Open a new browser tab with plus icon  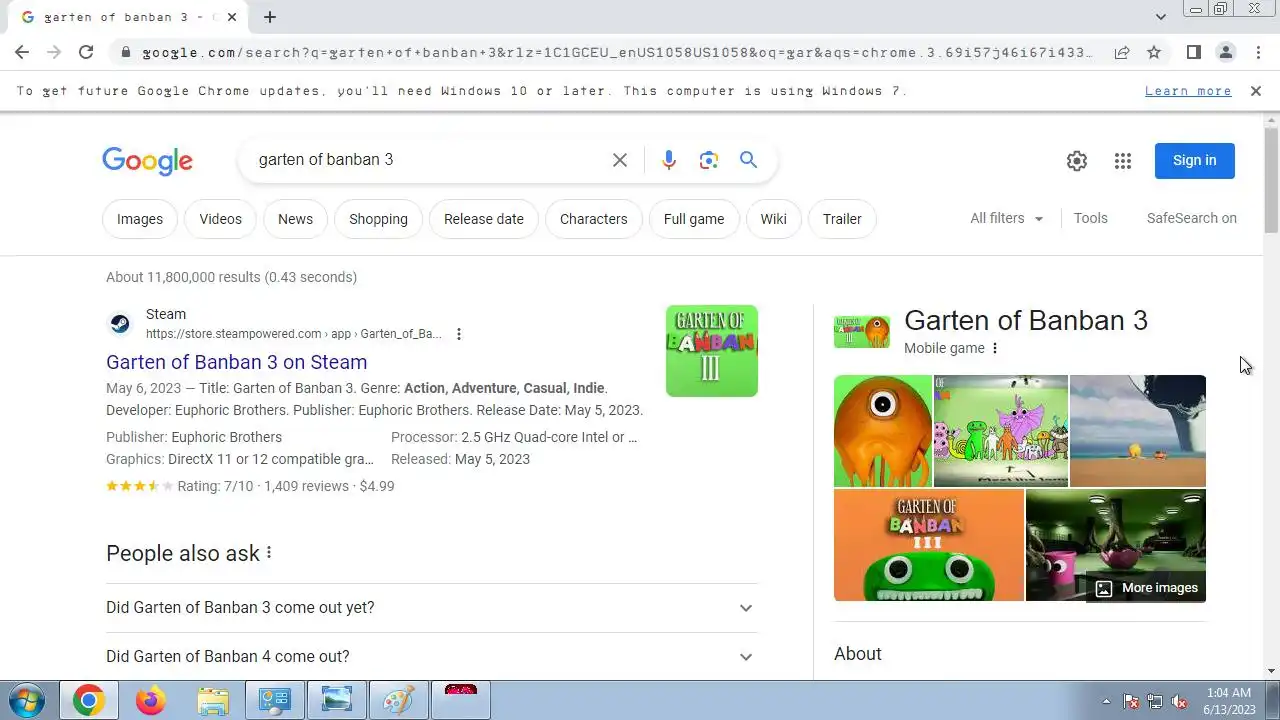(x=270, y=17)
